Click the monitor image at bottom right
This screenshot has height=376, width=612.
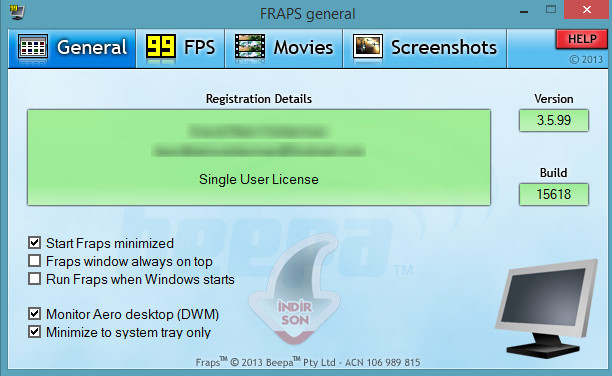click(x=546, y=308)
